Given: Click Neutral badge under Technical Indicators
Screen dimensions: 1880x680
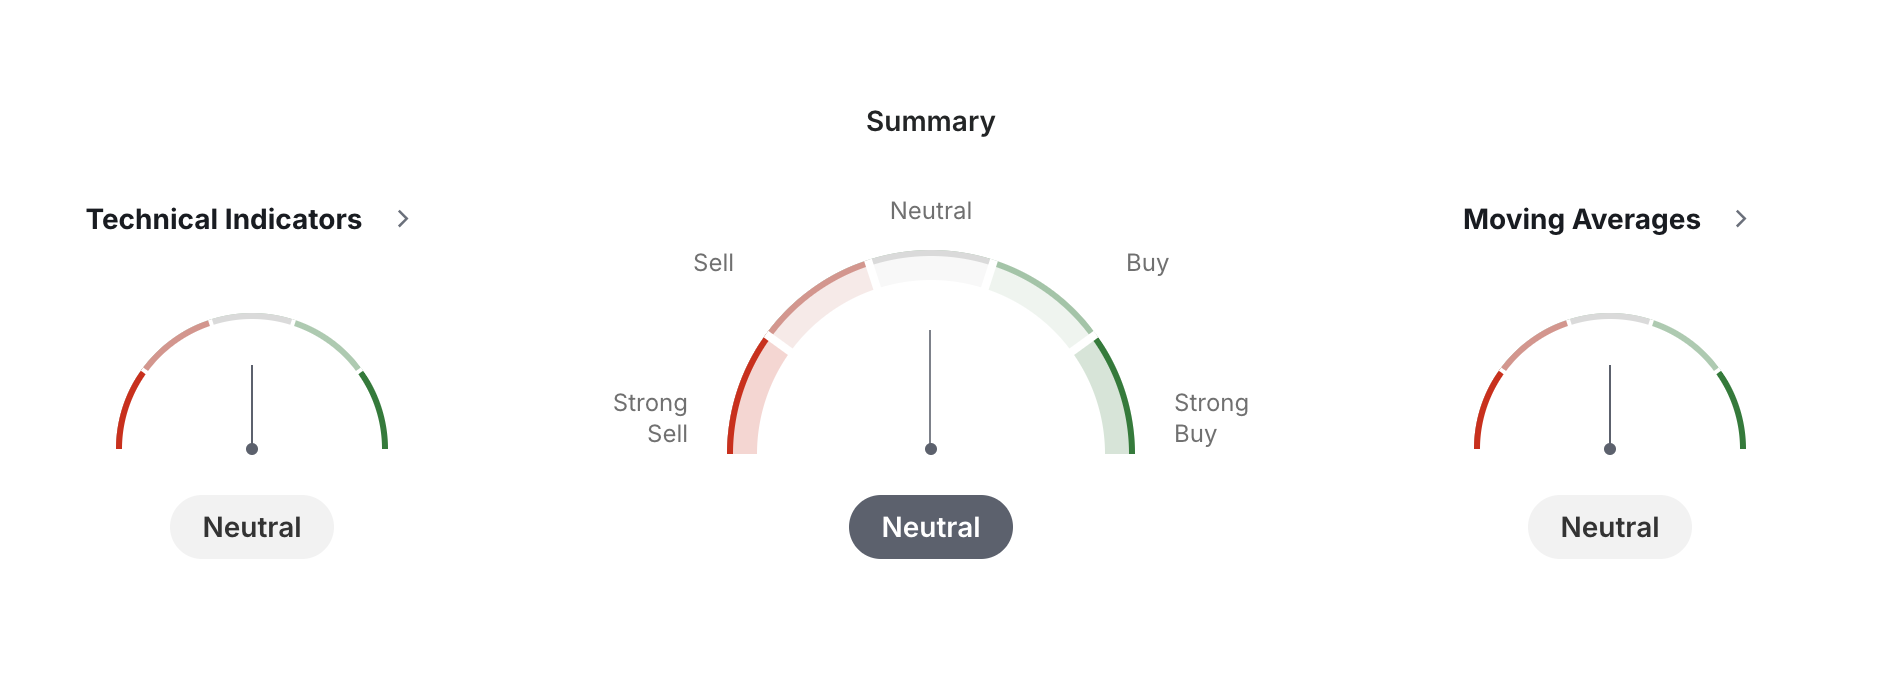Looking at the screenshot, I should [252, 527].
